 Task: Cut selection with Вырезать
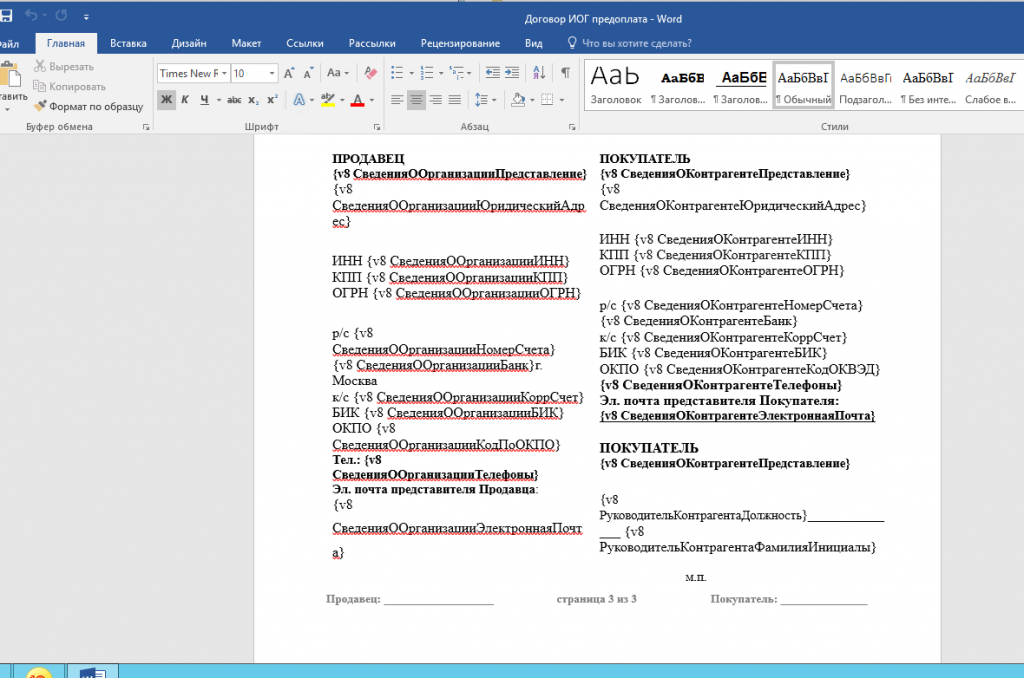tap(63, 67)
